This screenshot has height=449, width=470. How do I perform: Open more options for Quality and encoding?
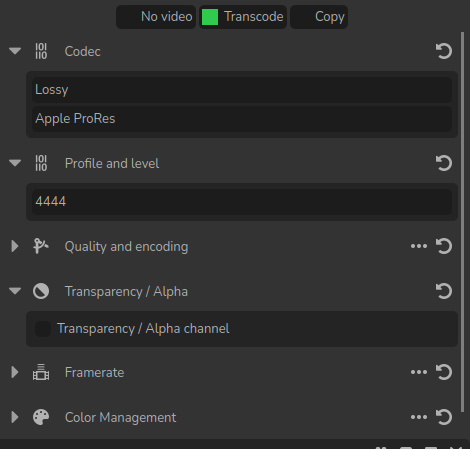(419, 246)
